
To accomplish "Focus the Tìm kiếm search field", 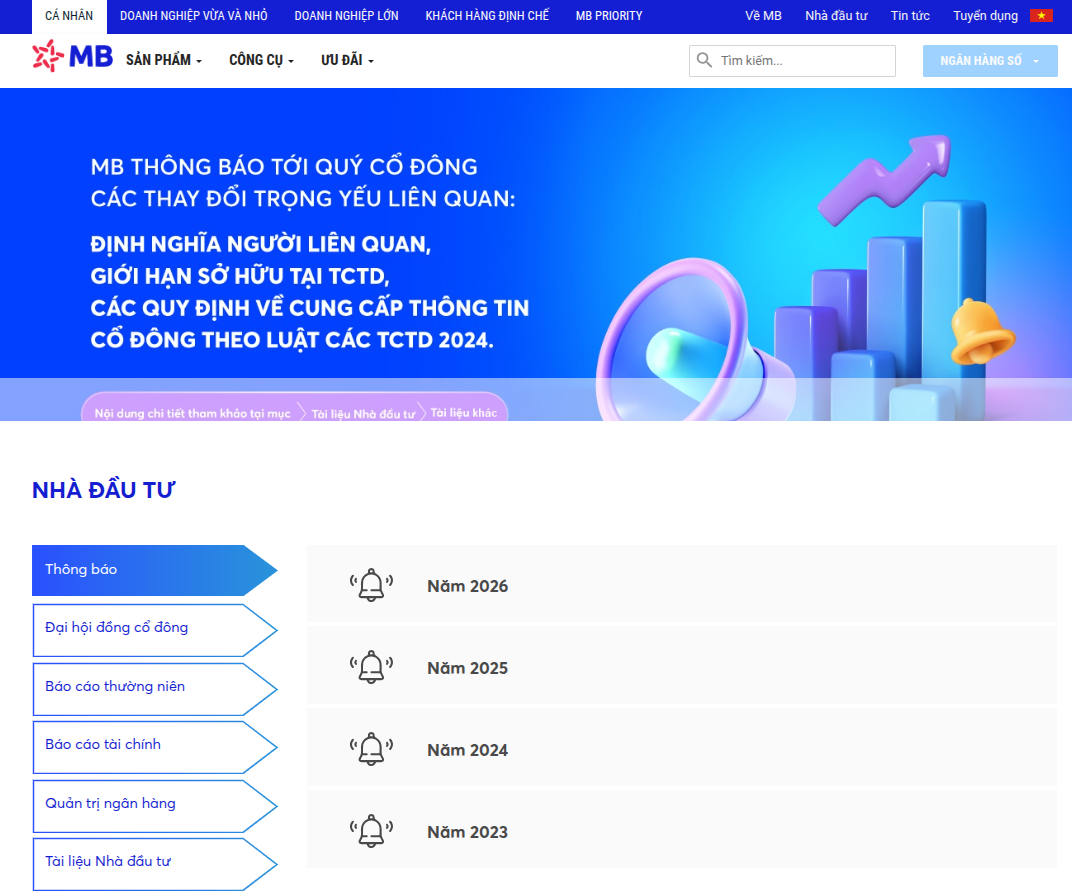I will point(792,61).
